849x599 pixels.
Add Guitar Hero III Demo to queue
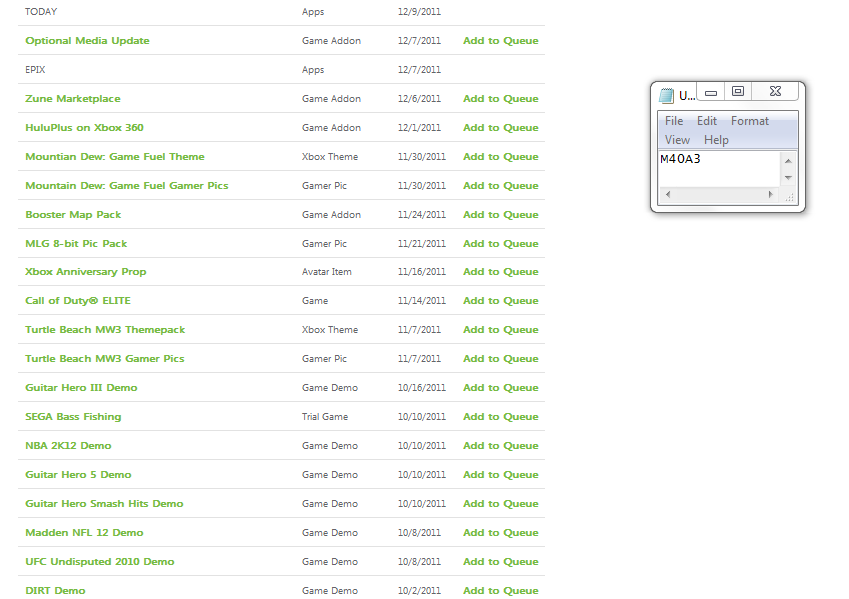(x=501, y=388)
